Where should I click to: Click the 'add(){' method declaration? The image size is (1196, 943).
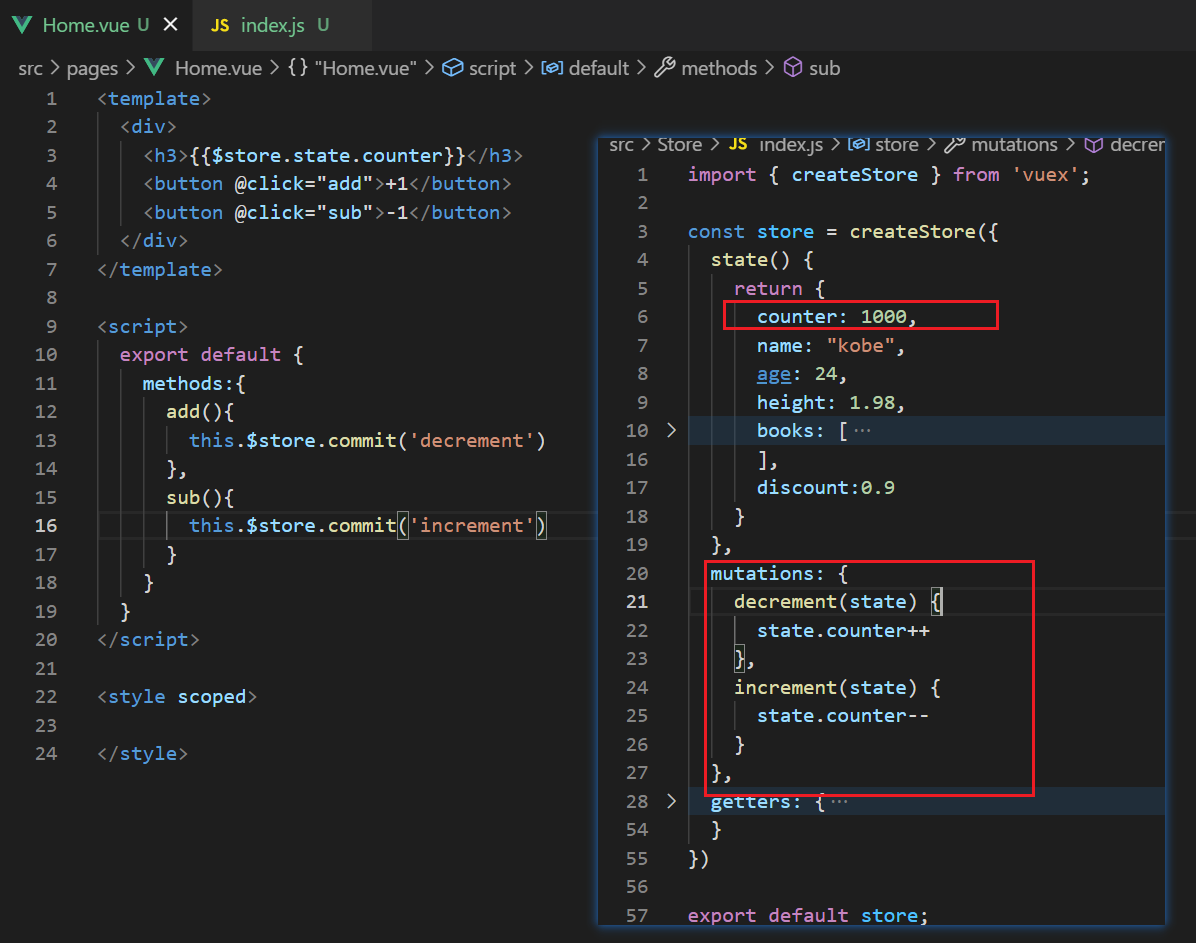(x=200, y=412)
